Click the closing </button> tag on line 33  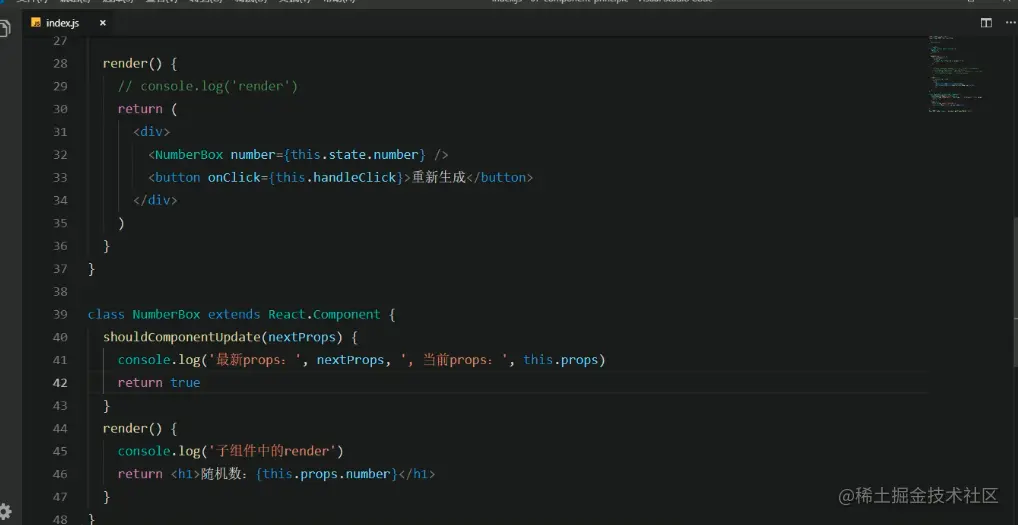pyautogui.click(x=499, y=177)
